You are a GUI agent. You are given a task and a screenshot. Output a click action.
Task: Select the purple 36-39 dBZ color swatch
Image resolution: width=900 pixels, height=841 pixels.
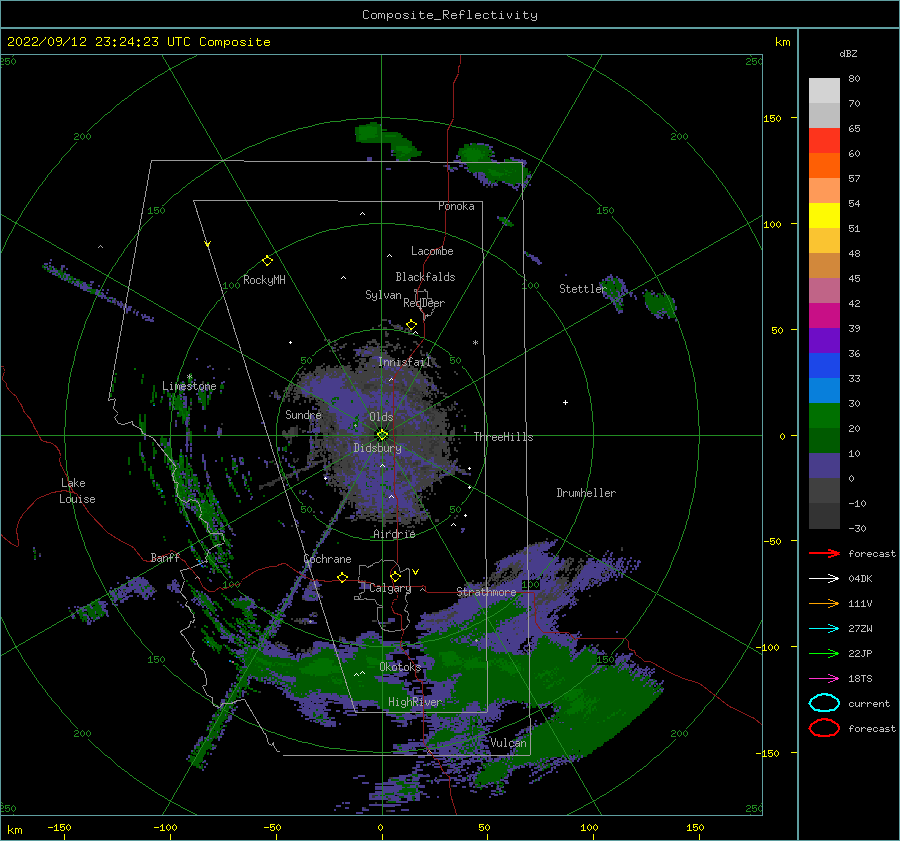click(824, 340)
